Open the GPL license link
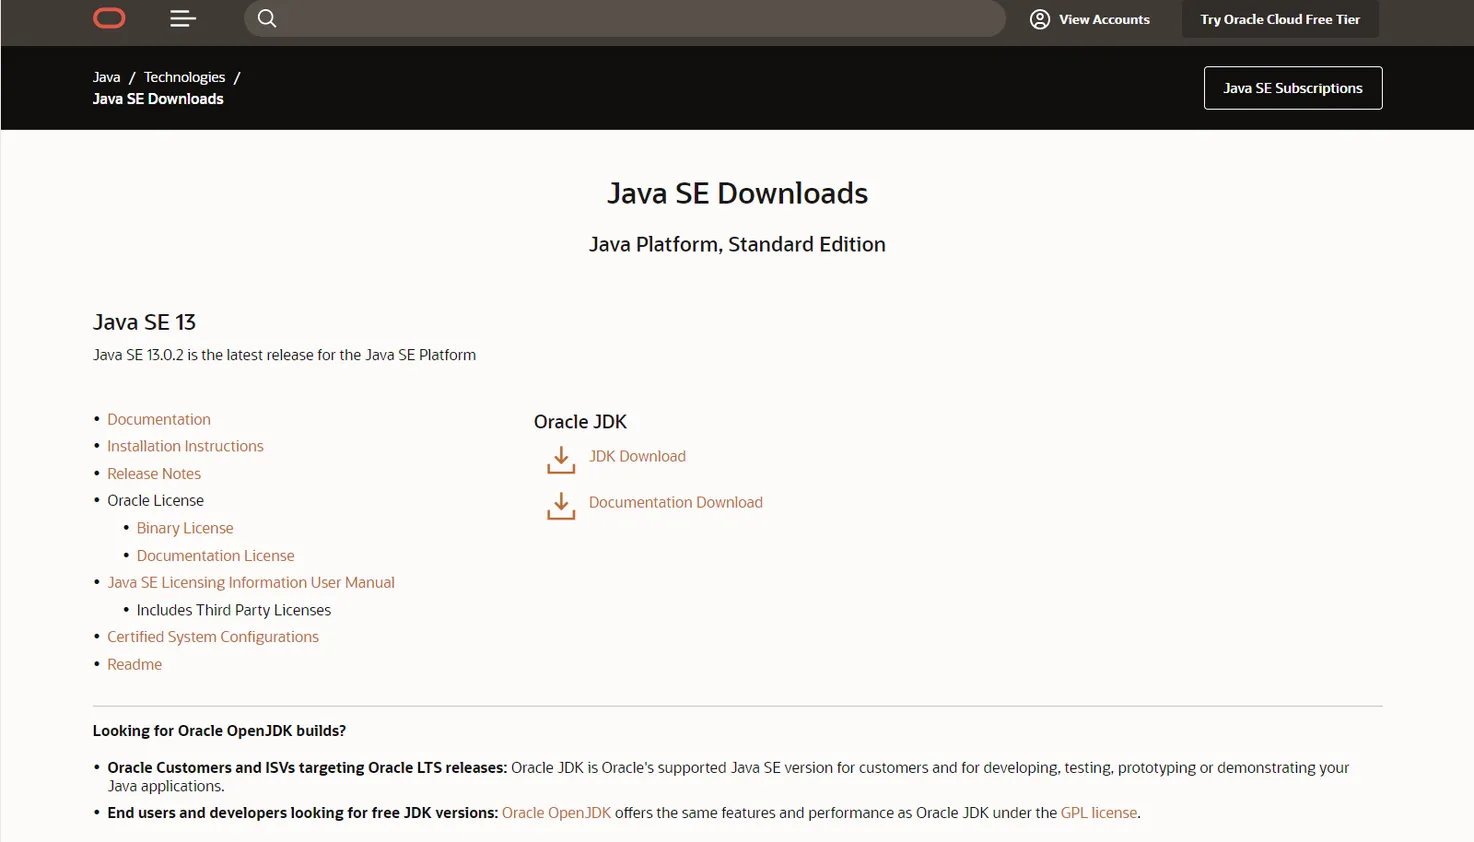The height and width of the screenshot is (842, 1474). pos(1098,813)
